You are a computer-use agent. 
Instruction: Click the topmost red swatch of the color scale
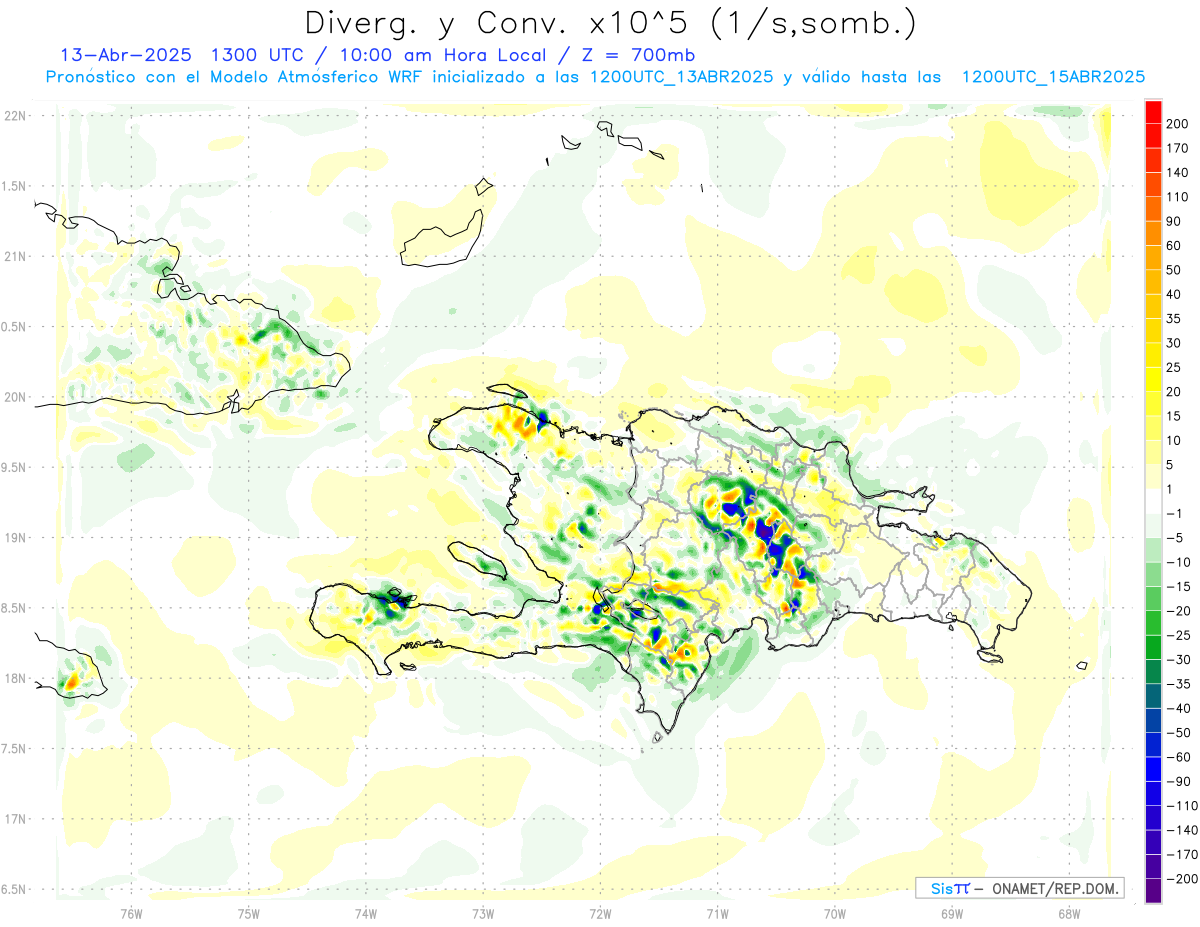1154,112
